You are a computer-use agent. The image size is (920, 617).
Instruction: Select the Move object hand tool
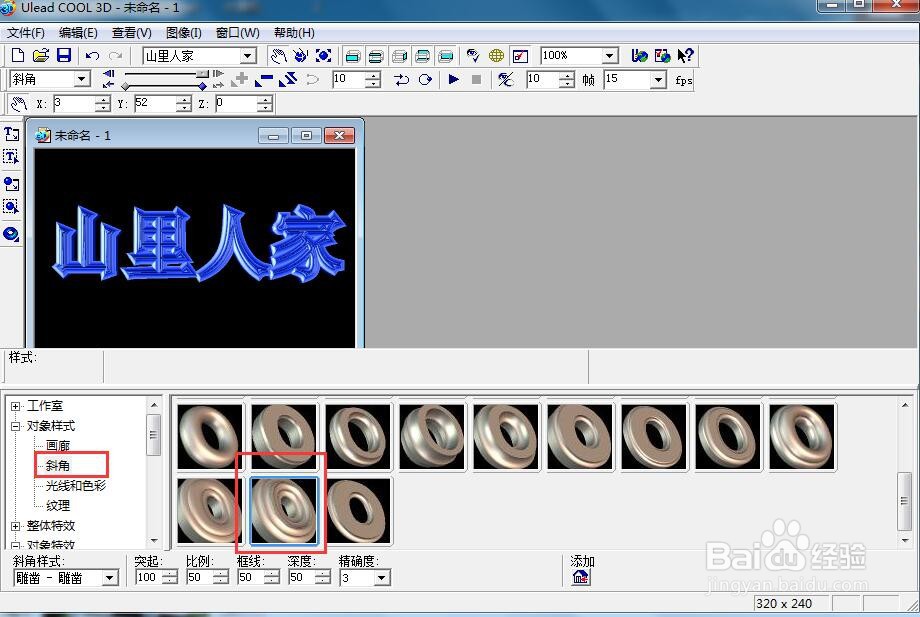coord(278,56)
